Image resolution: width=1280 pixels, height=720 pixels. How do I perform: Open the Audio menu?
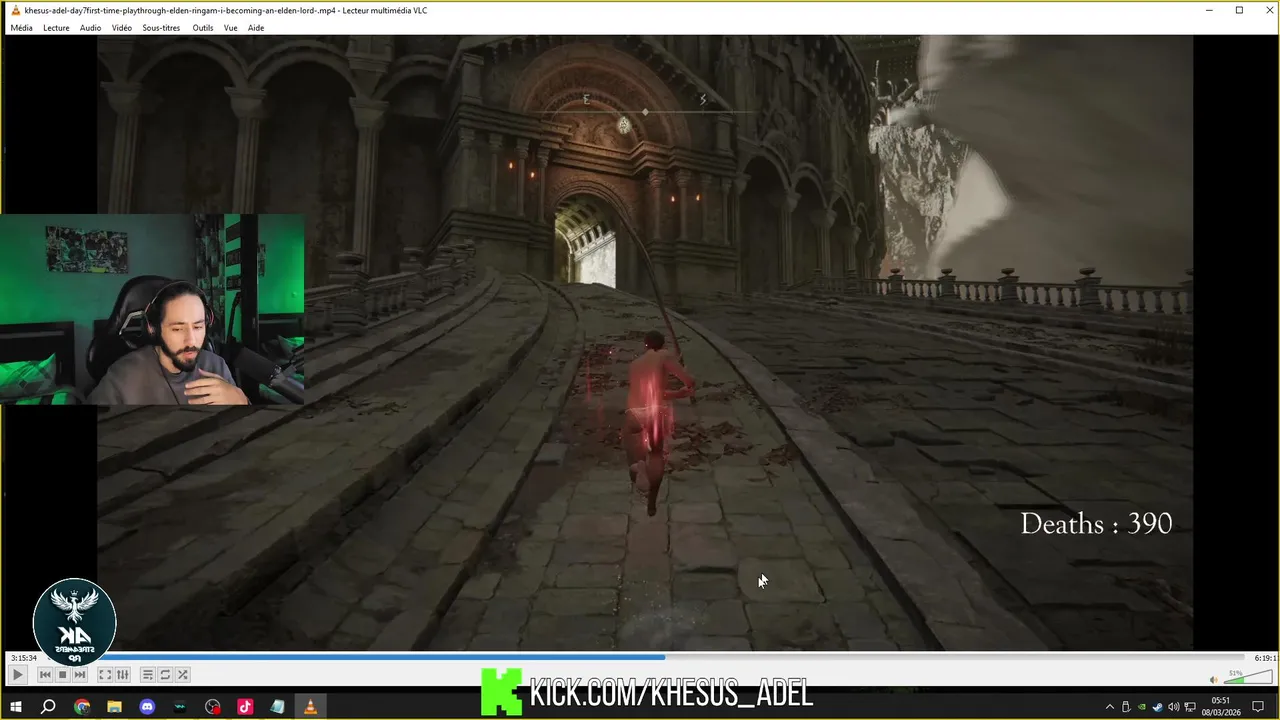point(90,28)
